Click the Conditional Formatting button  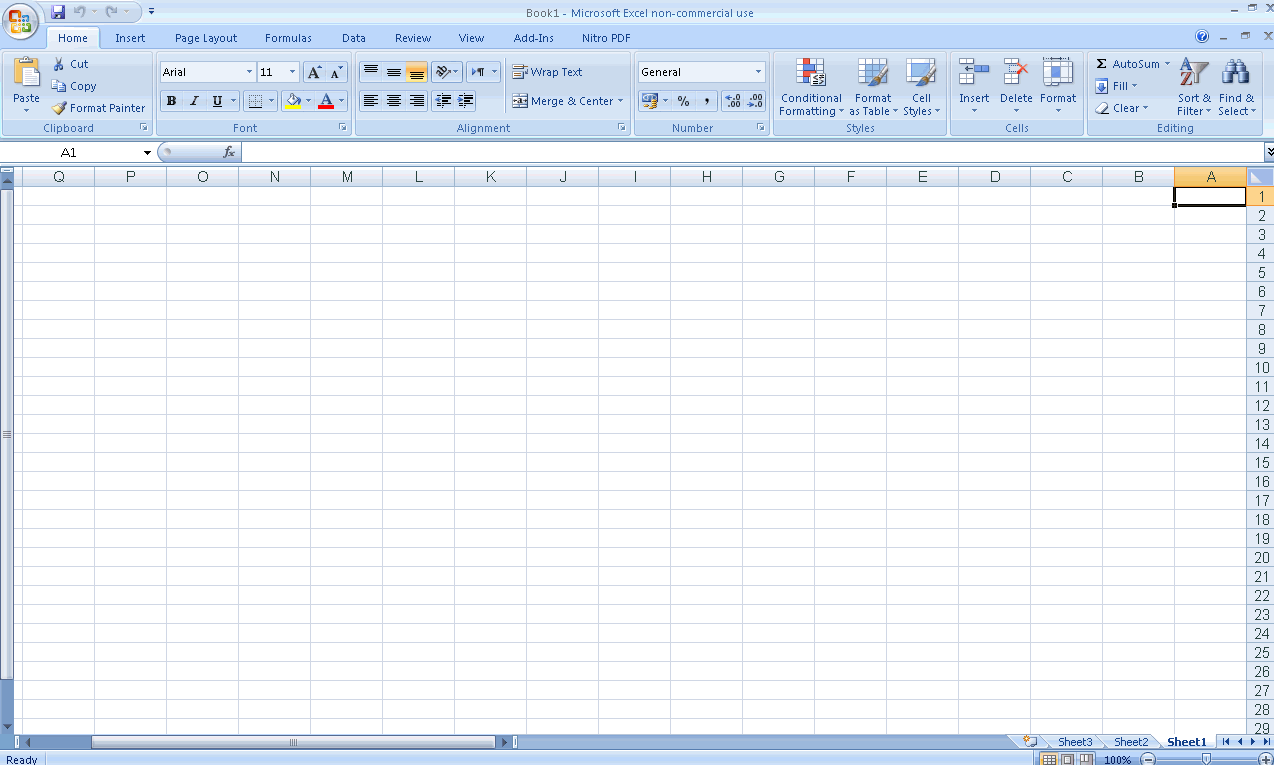(x=810, y=88)
